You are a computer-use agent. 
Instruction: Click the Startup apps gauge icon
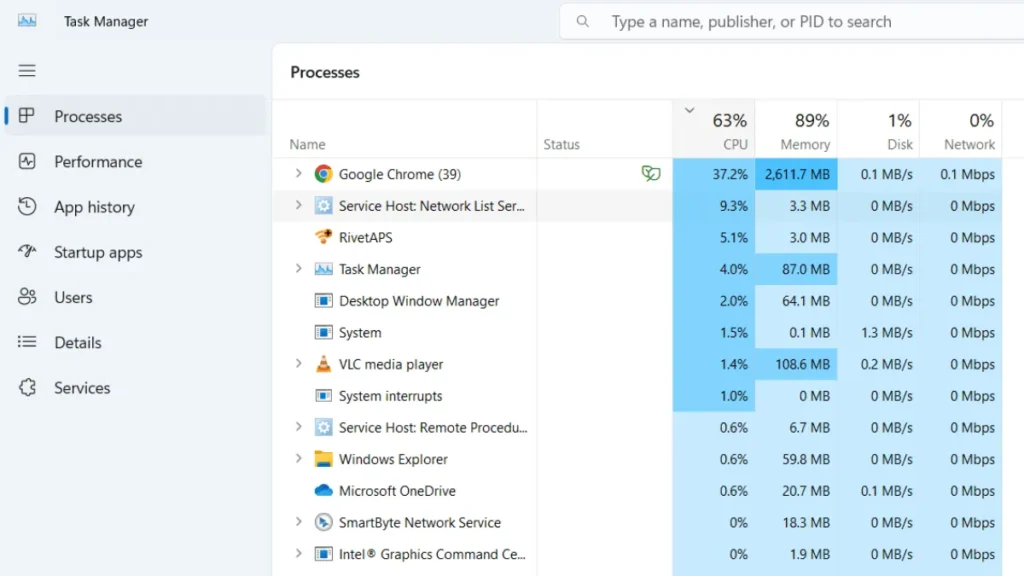[x=27, y=251]
